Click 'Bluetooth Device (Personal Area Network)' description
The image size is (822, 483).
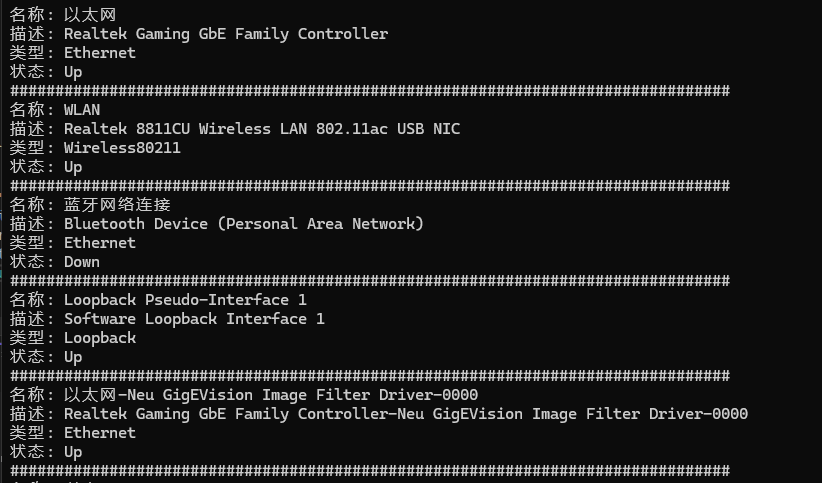click(244, 224)
